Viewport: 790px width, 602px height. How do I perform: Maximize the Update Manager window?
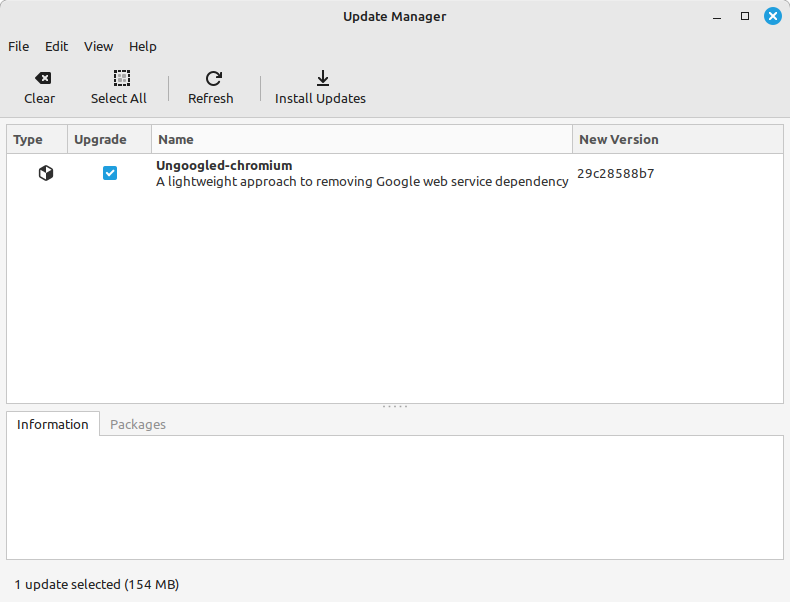745,16
